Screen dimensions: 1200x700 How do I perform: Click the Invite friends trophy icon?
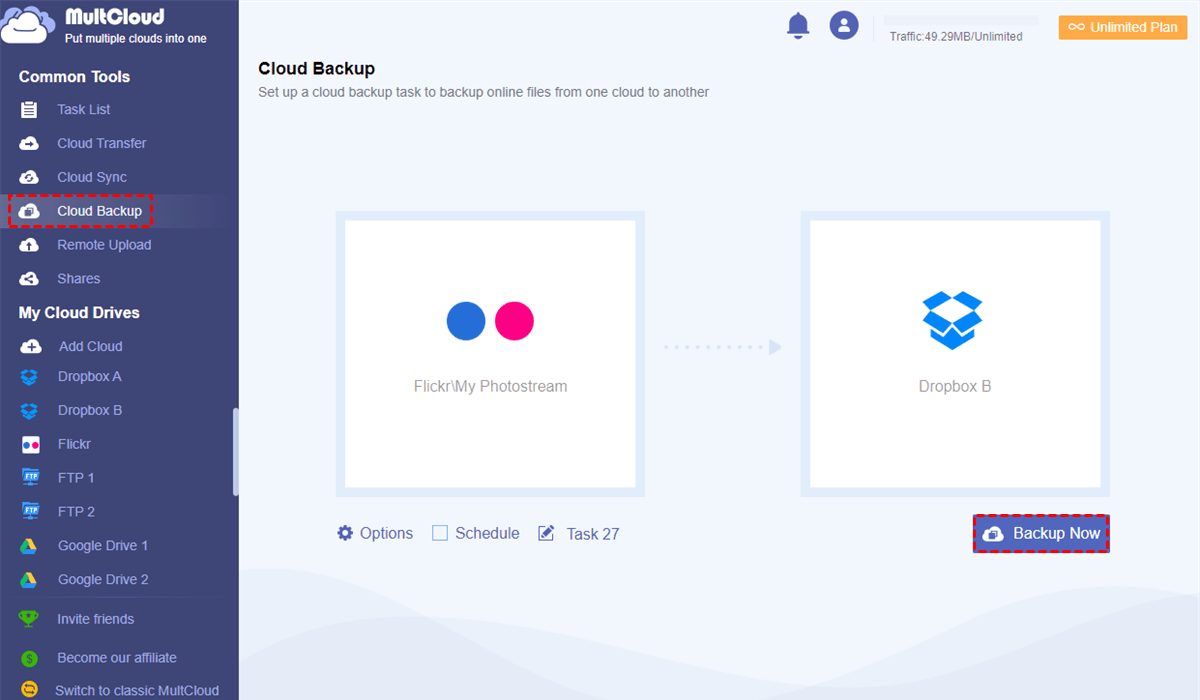click(x=30, y=620)
